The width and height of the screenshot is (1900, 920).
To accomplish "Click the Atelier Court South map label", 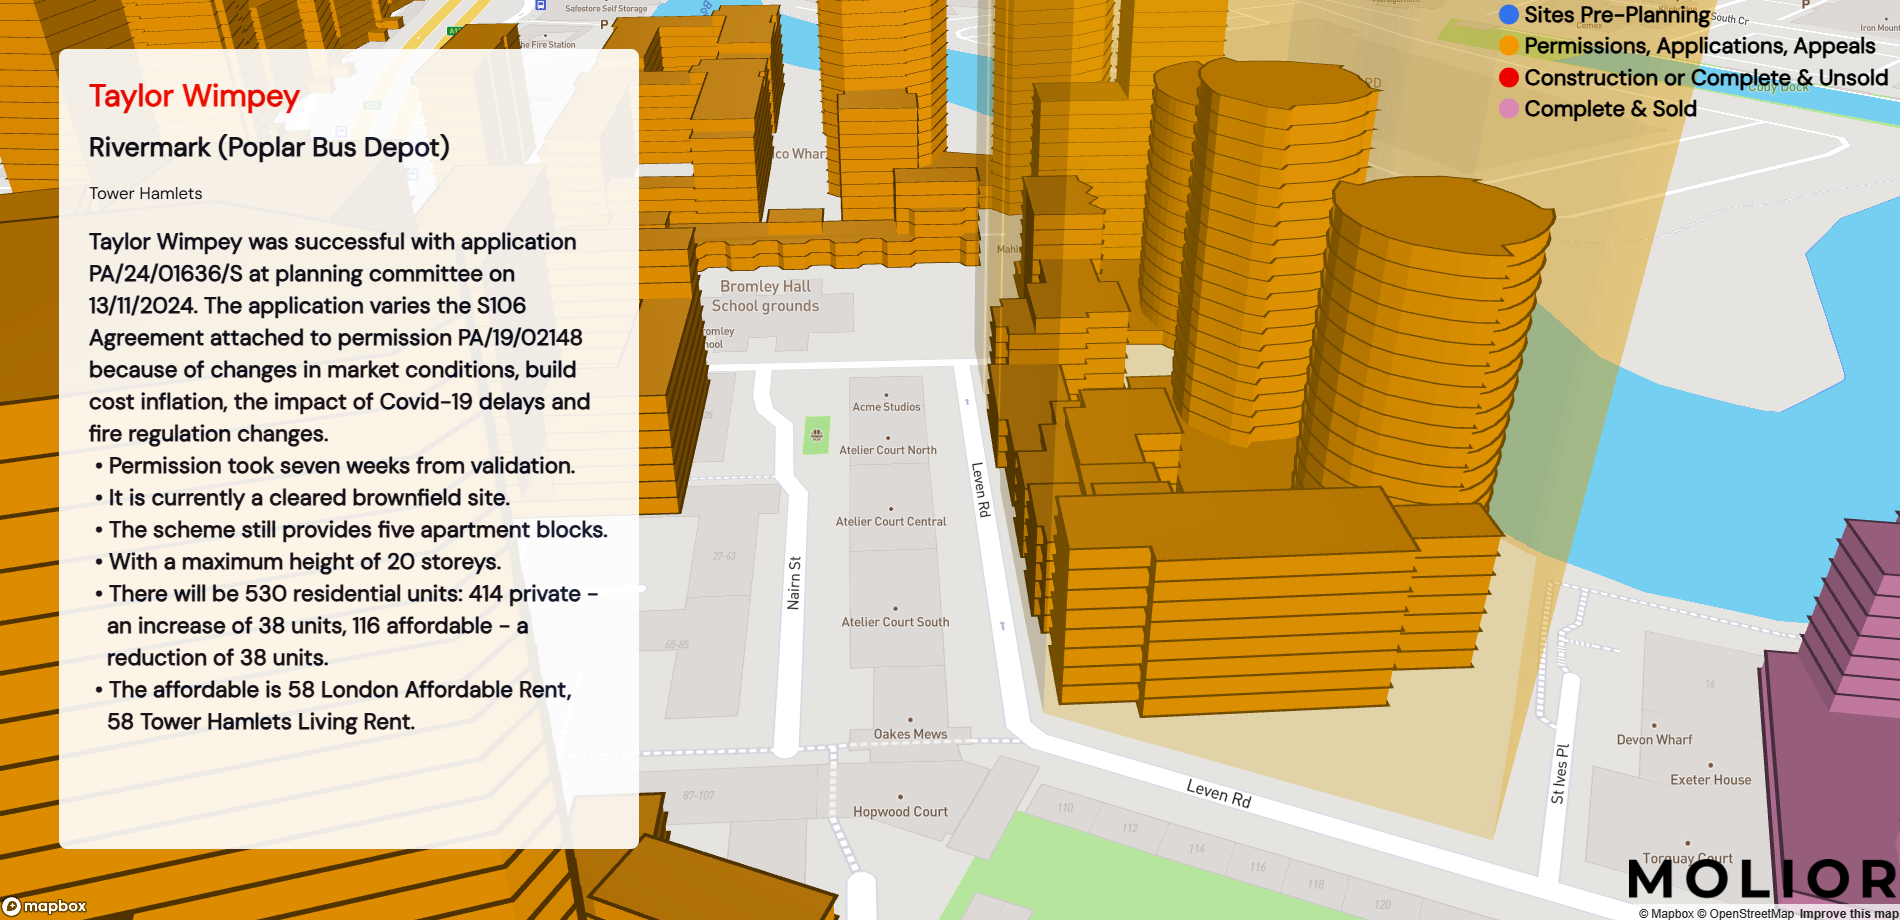I will coord(895,622).
